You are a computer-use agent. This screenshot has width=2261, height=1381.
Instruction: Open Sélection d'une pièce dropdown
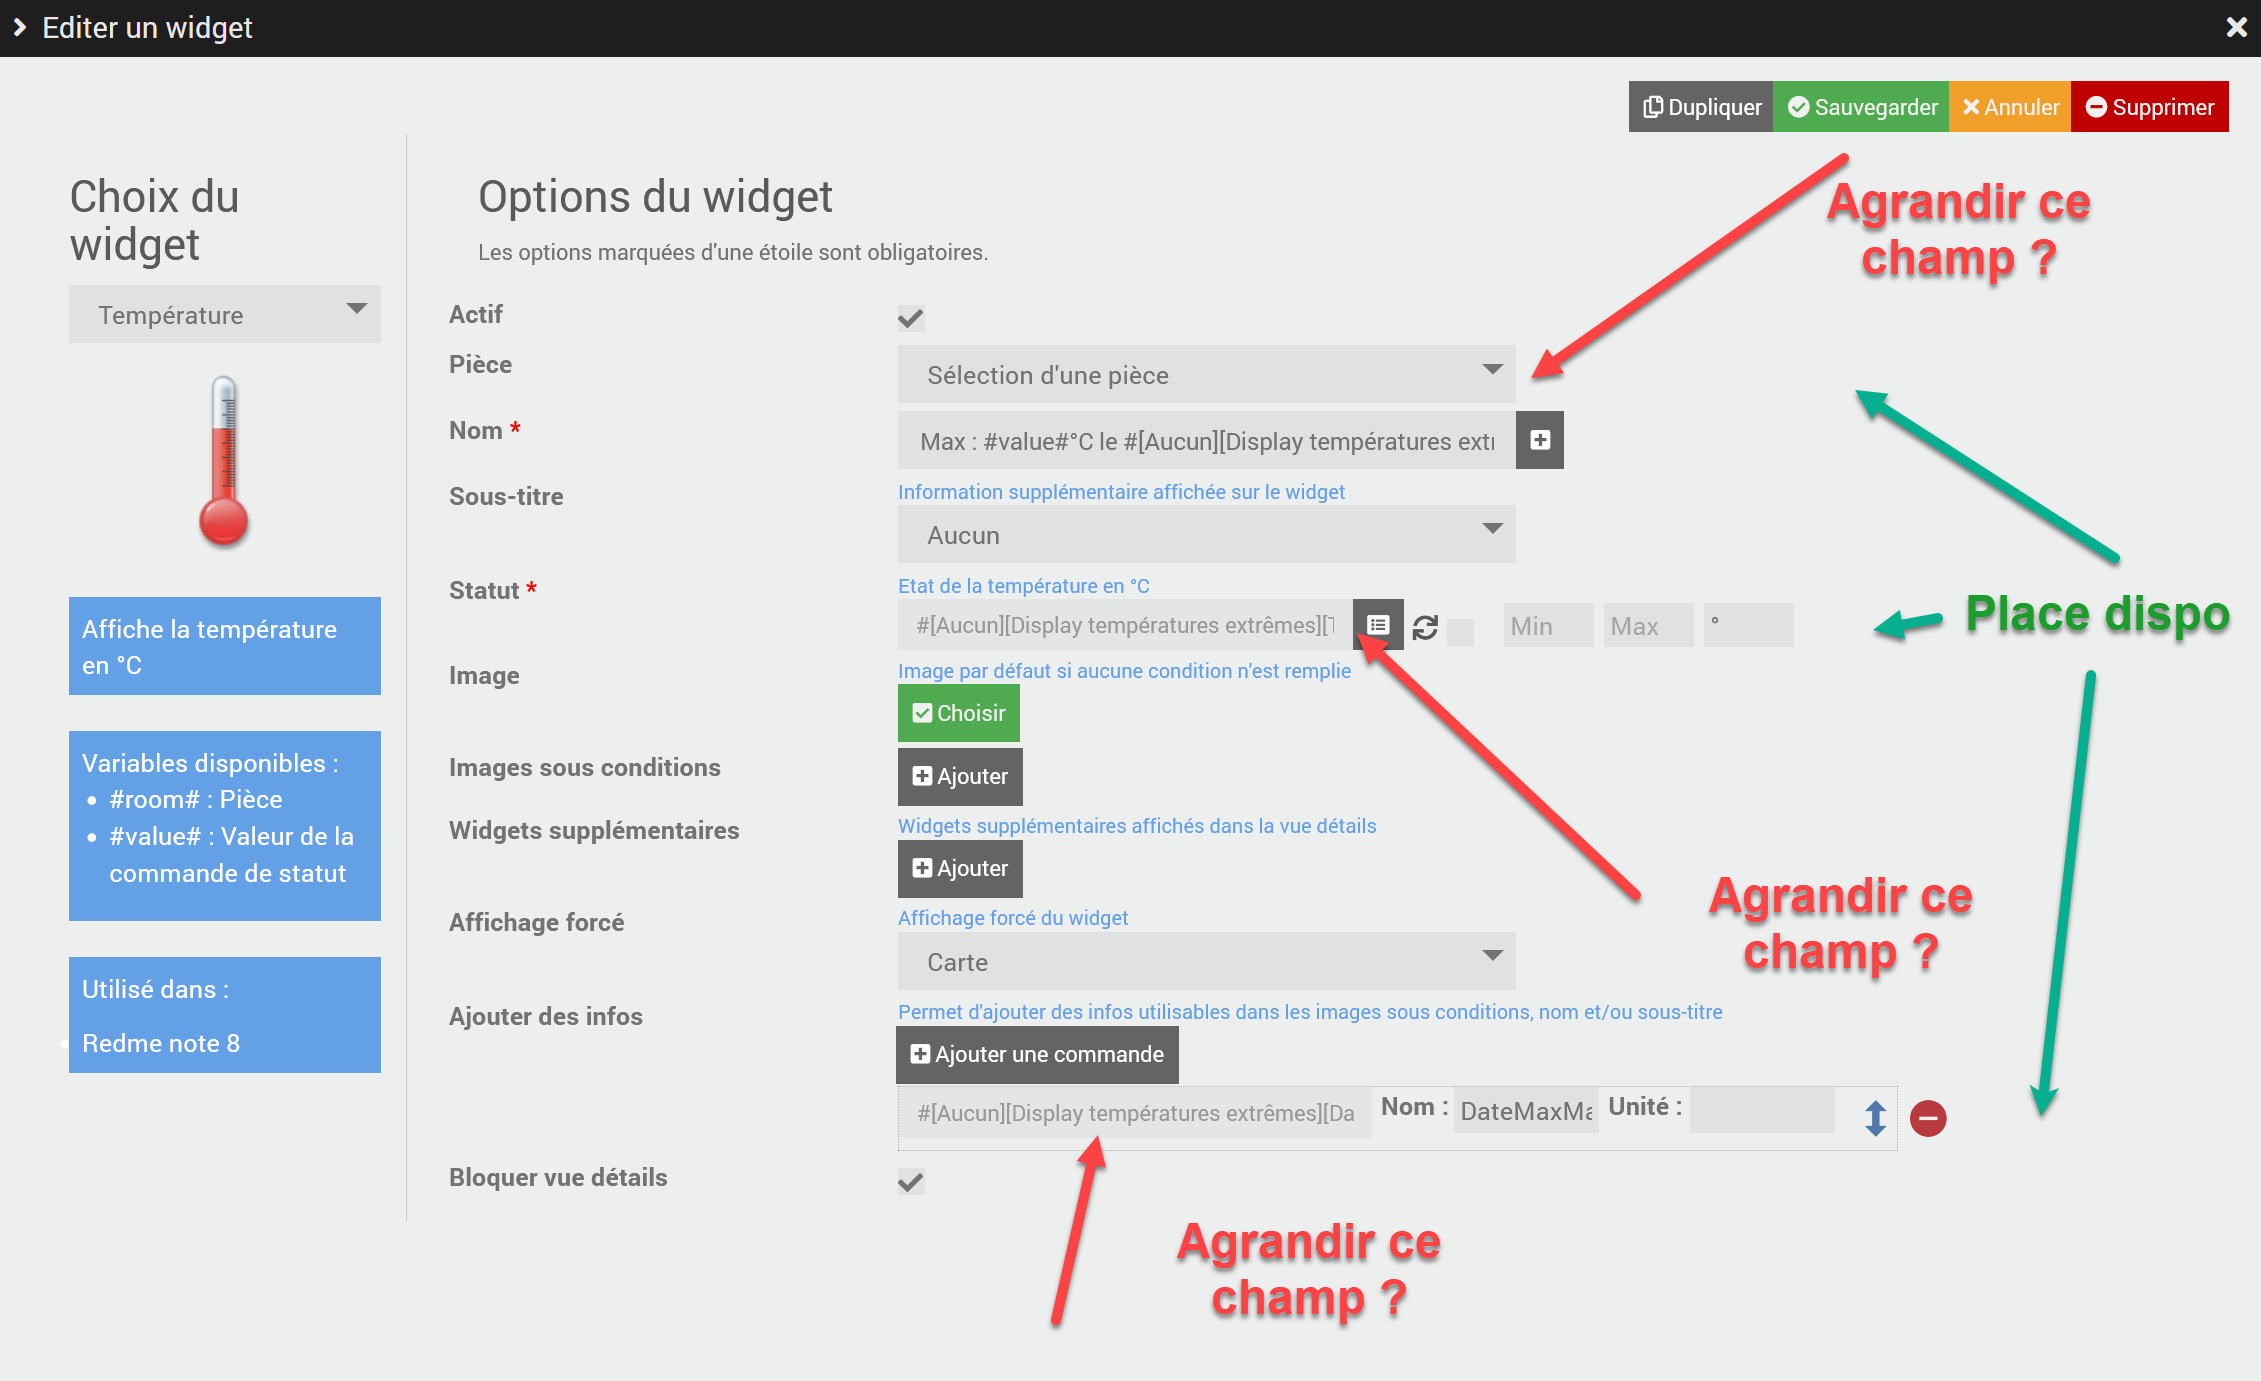(x=1206, y=374)
